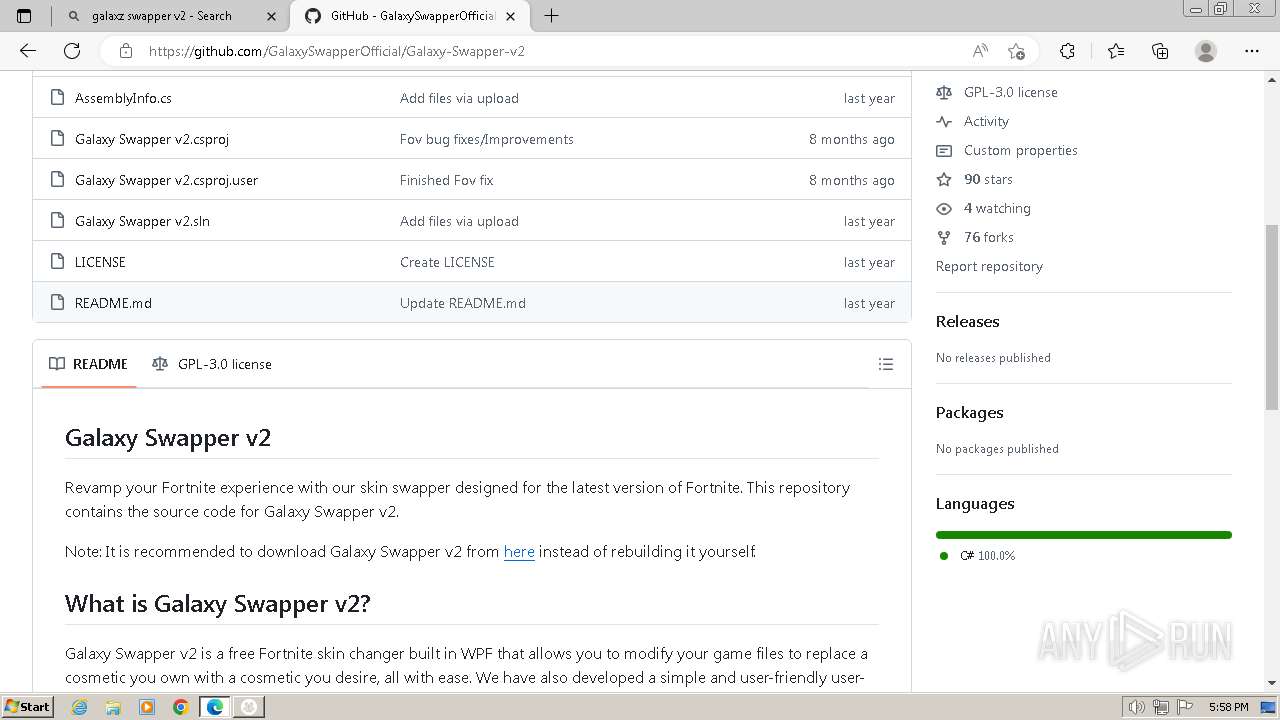Launch Chrome from taskbar
This screenshot has width=1280, height=720.
[180, 707]
